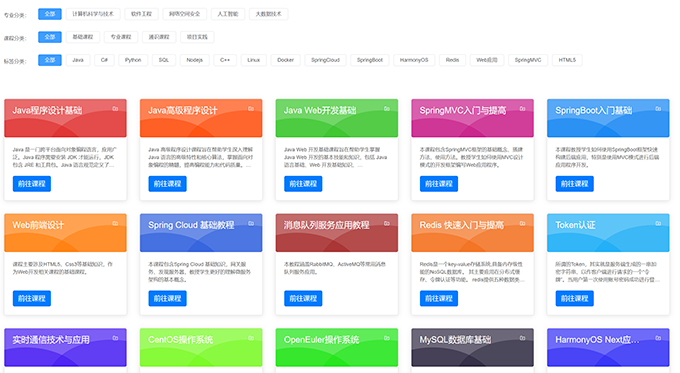680x373 pixels.
Task: Go to the SpringMVC入门与提高 course
Action: pyautogui.click(x=439, y=184)
